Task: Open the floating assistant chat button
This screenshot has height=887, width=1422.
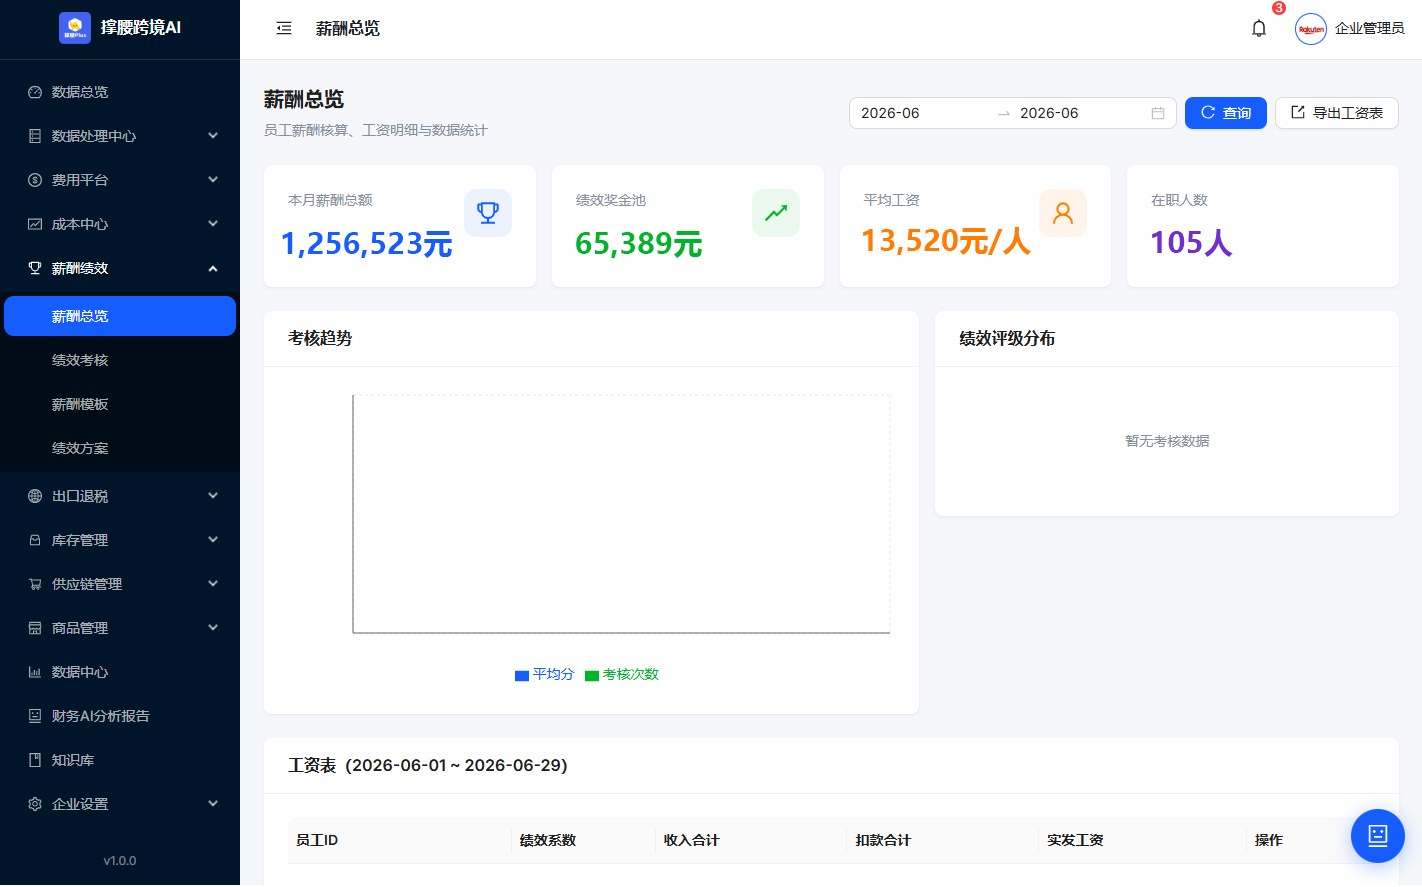Action: 1378,836
